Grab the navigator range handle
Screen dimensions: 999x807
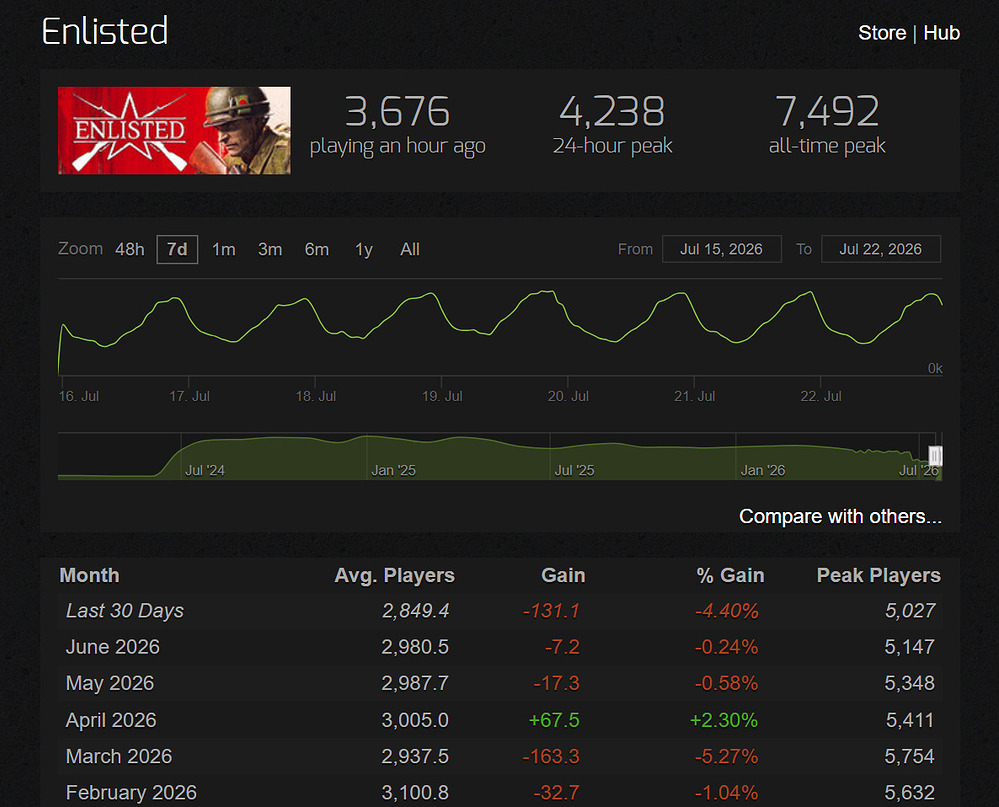[x=935, y=456]
